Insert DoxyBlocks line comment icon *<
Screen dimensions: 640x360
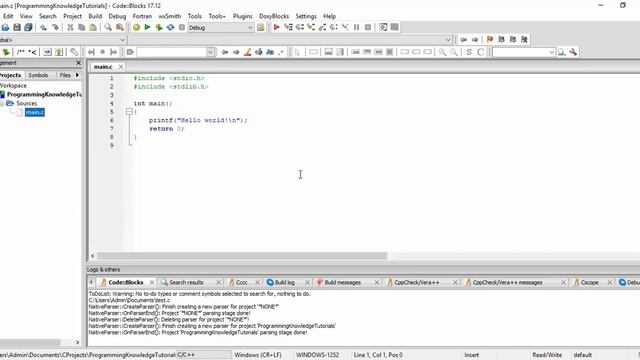(x=32, y=52)
